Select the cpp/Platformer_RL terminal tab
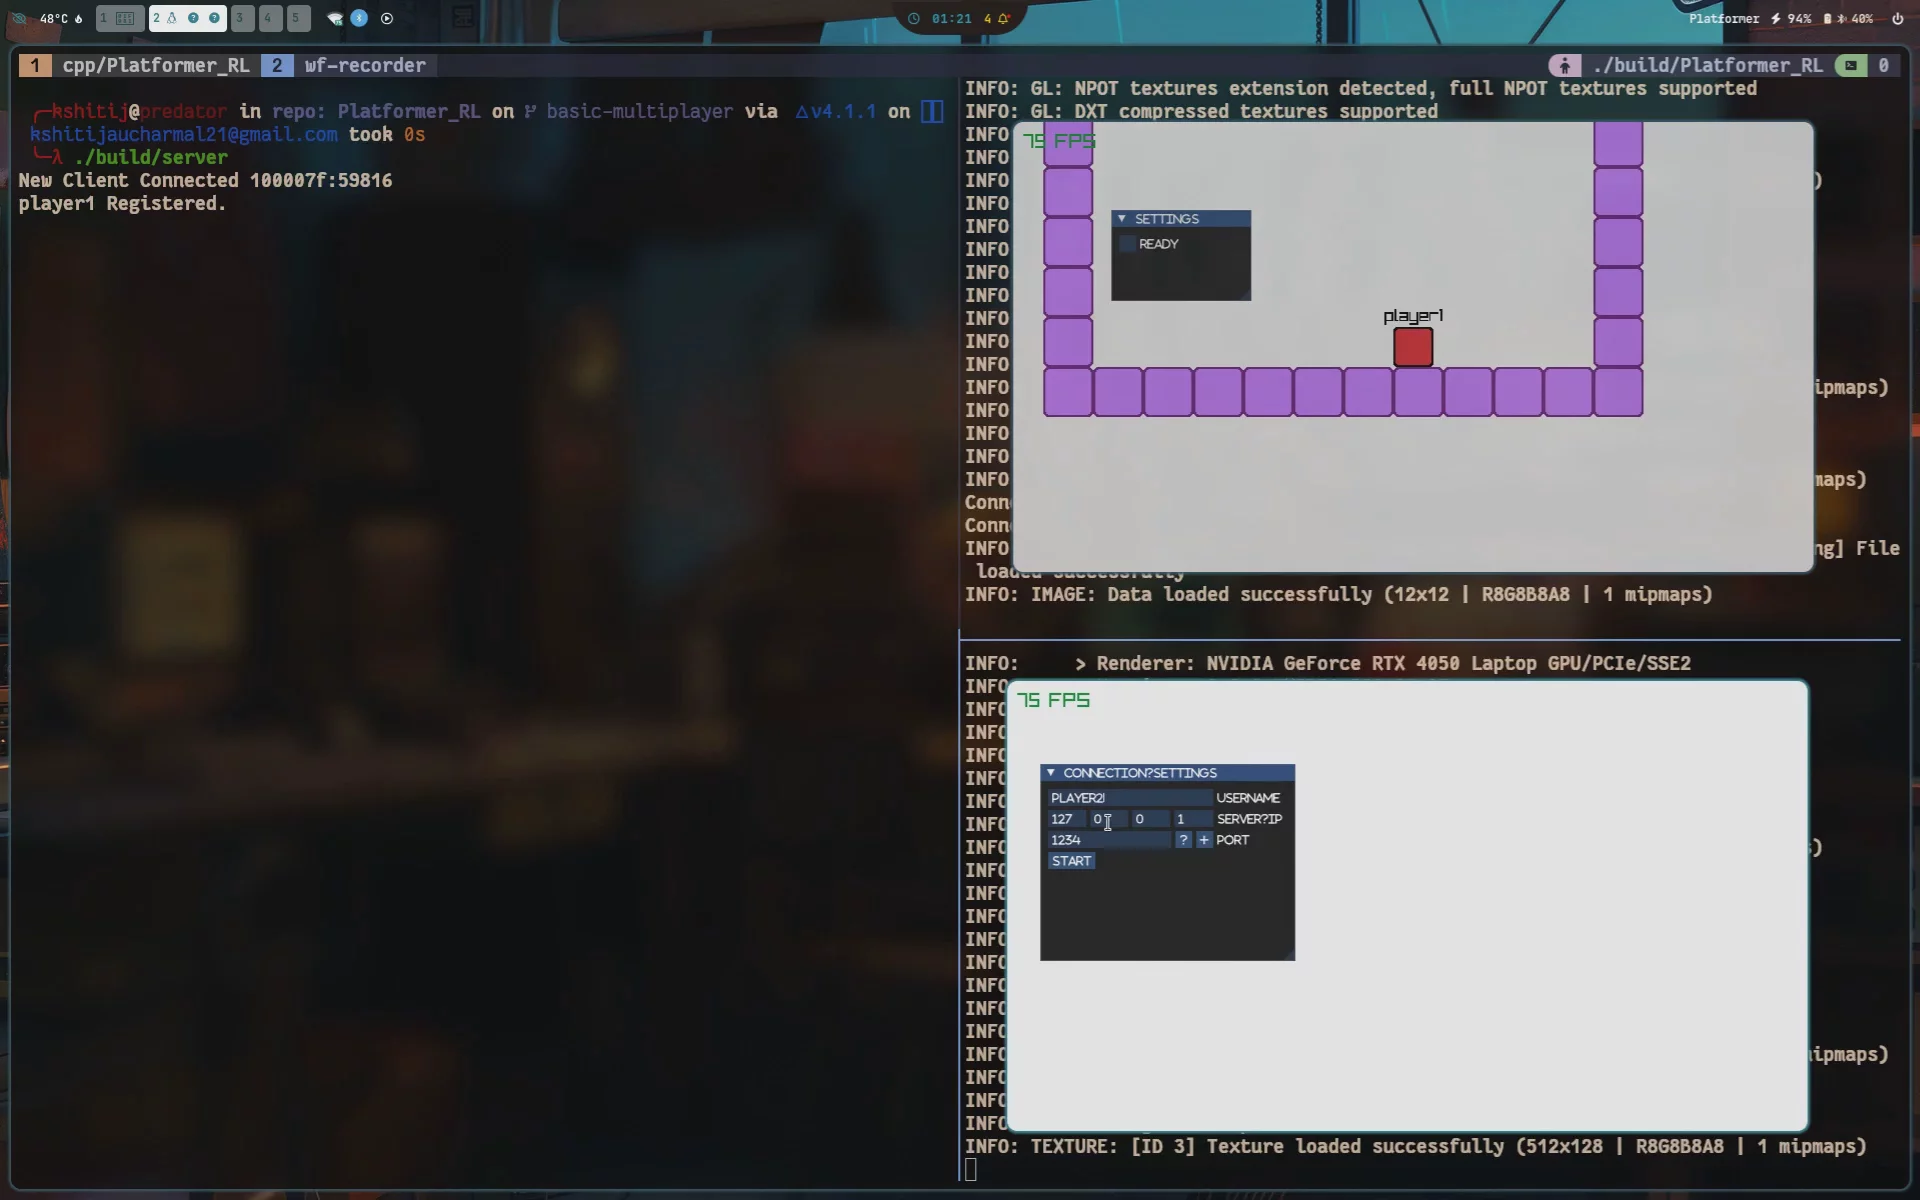 [156, 65]
